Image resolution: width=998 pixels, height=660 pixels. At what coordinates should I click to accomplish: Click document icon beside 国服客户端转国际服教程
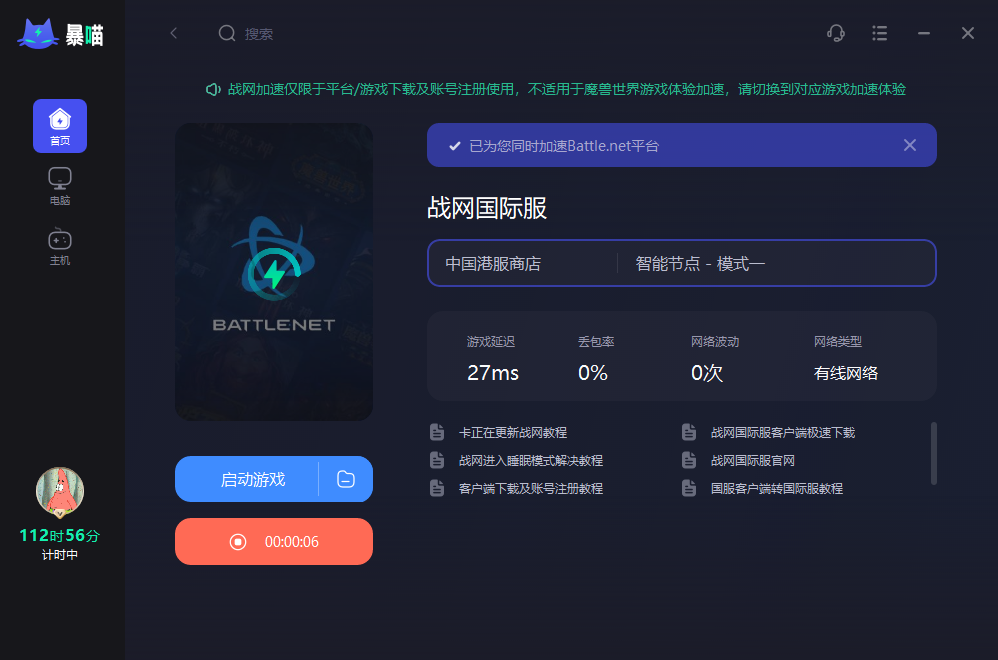click(x=689, y=488)
